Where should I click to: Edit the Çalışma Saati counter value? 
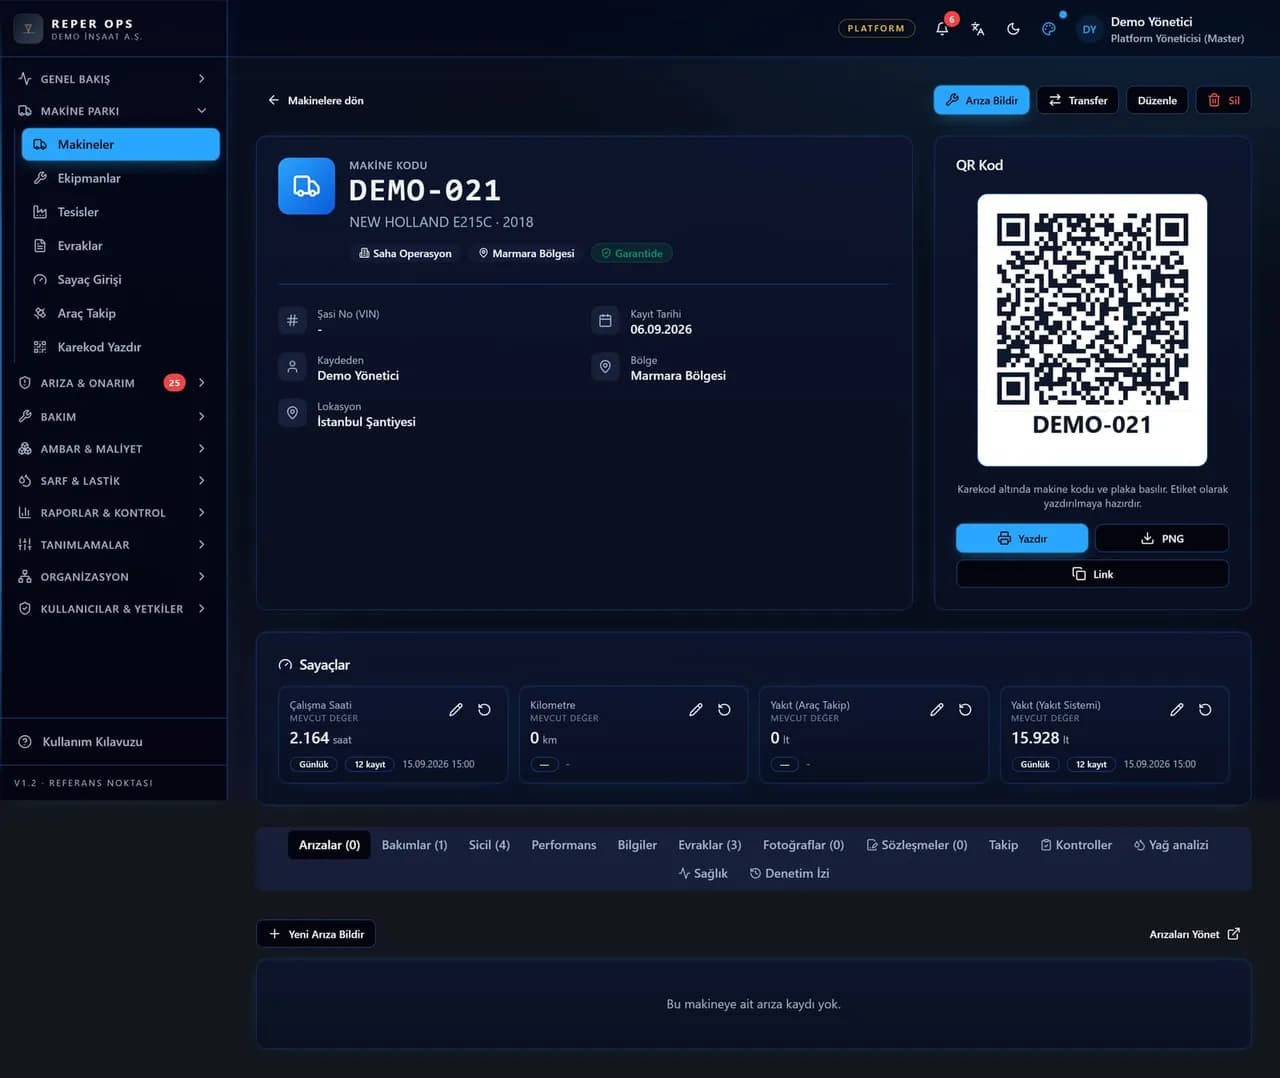click(x=456, y=709)
